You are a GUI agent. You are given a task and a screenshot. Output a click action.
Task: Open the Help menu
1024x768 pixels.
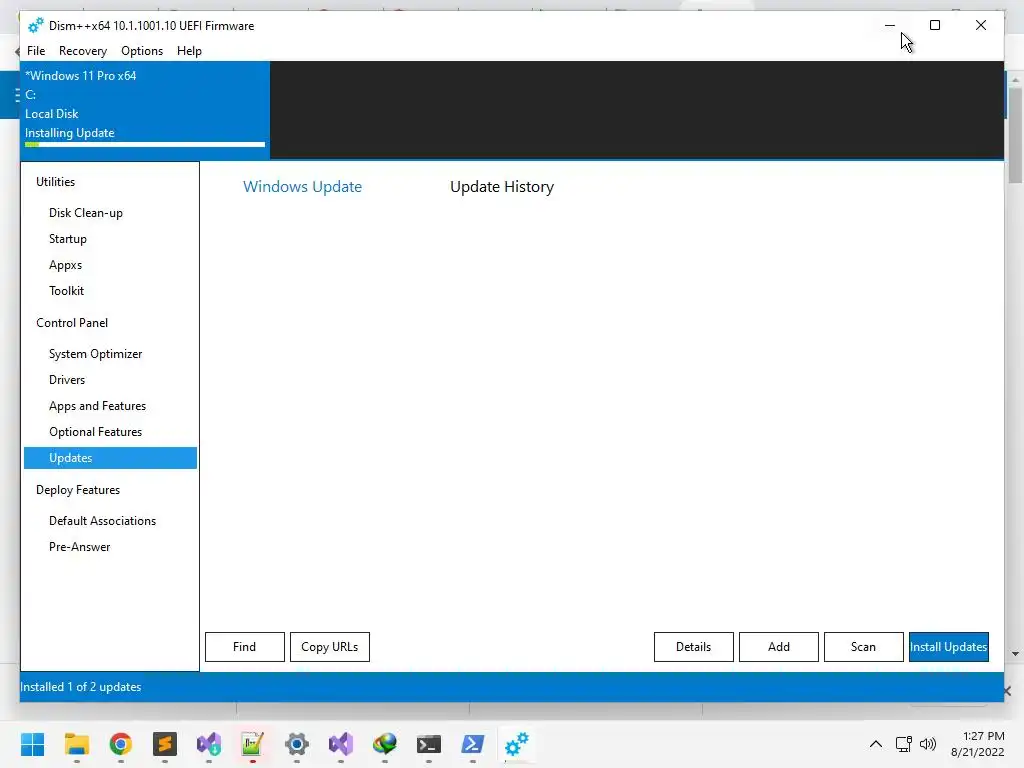click(x=189, y=51)
